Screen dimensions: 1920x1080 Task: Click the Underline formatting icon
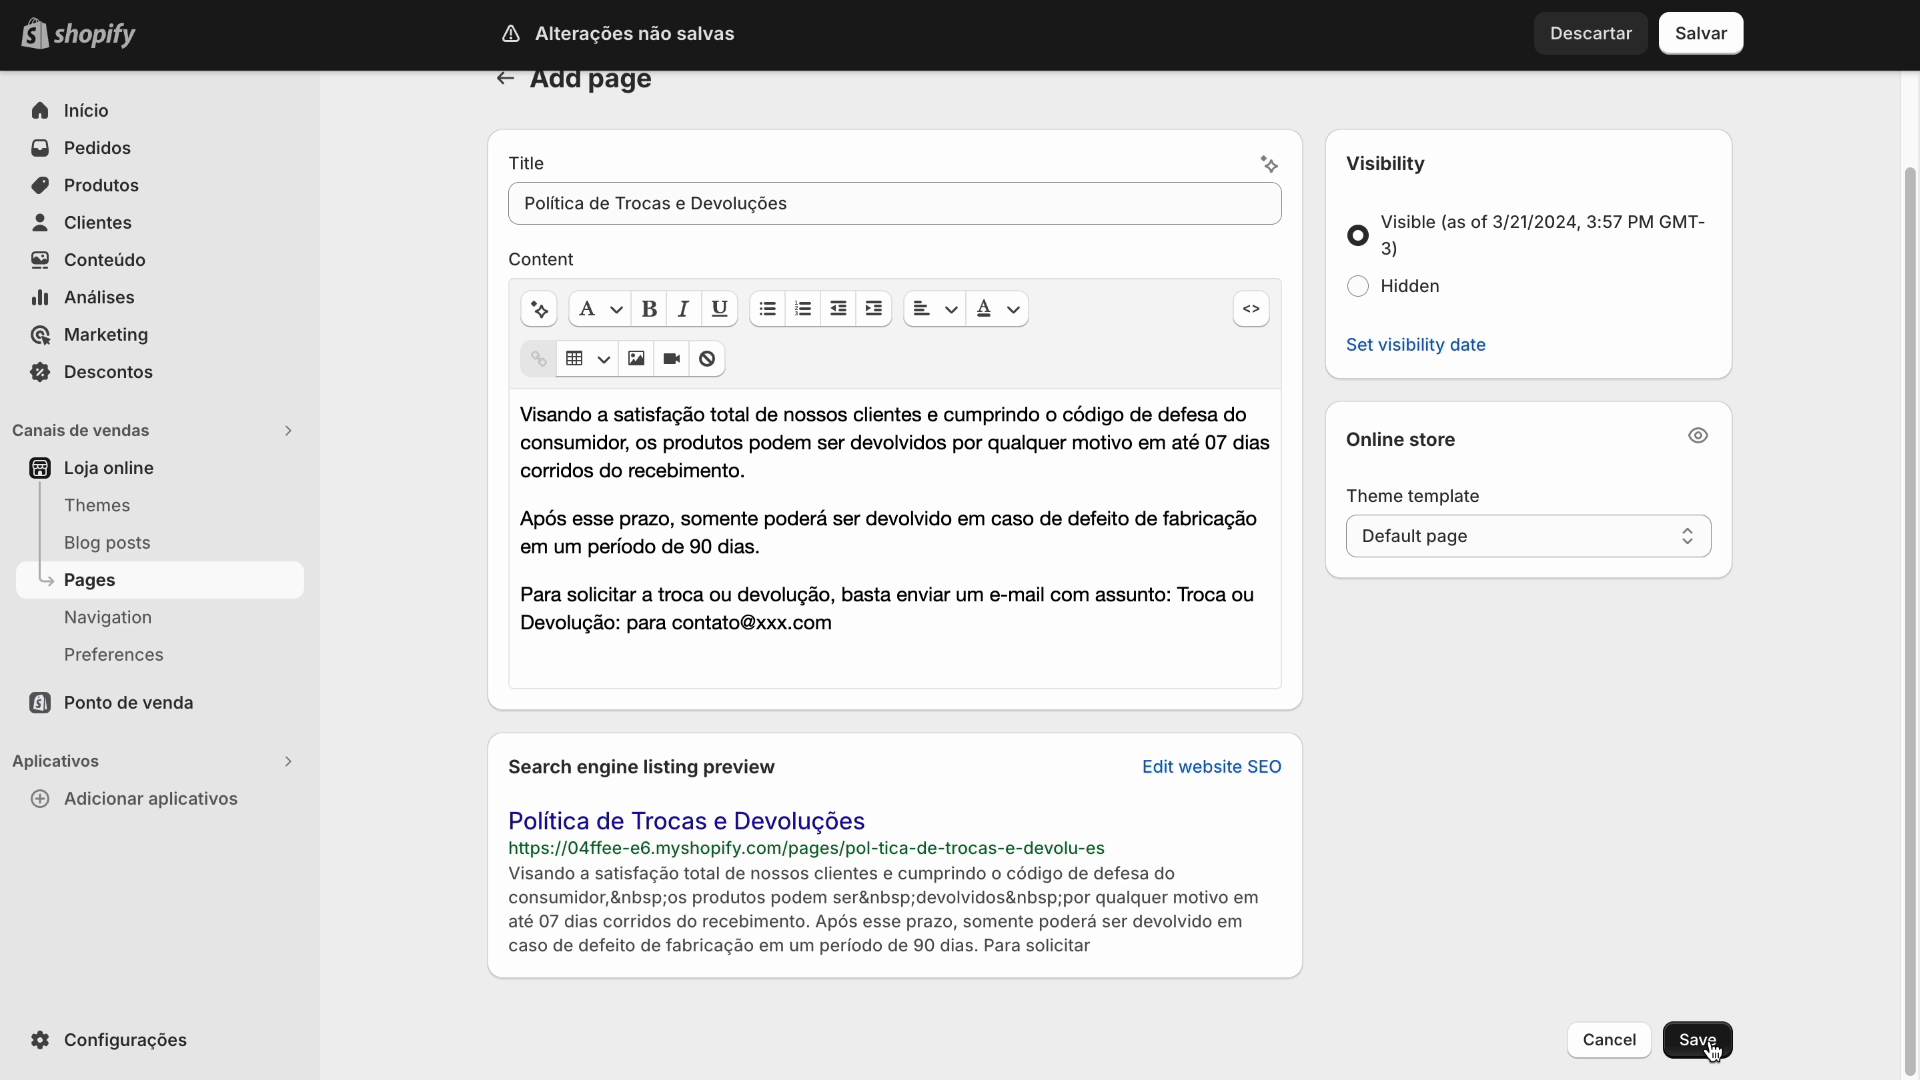click(x=719, y=309)
